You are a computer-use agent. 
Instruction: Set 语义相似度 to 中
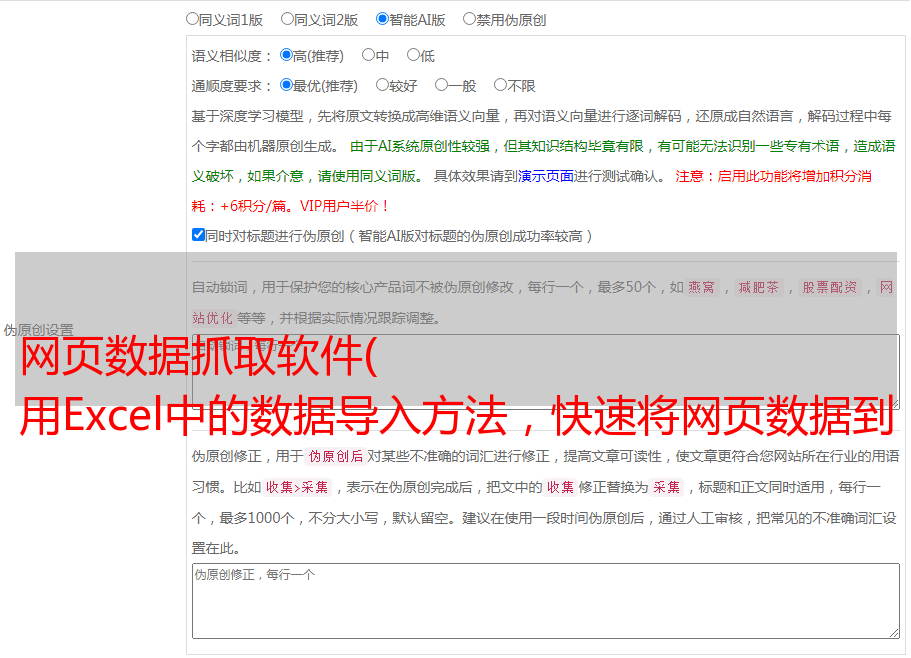pos(368,55)
